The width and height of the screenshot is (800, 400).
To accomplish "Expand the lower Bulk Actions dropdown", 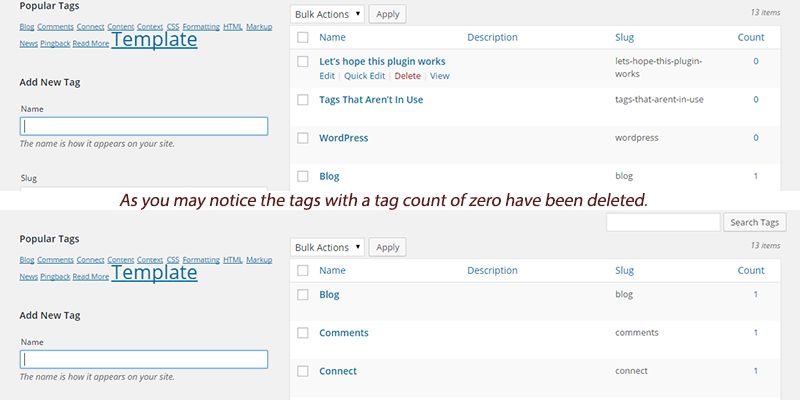I will coord(327,247).
